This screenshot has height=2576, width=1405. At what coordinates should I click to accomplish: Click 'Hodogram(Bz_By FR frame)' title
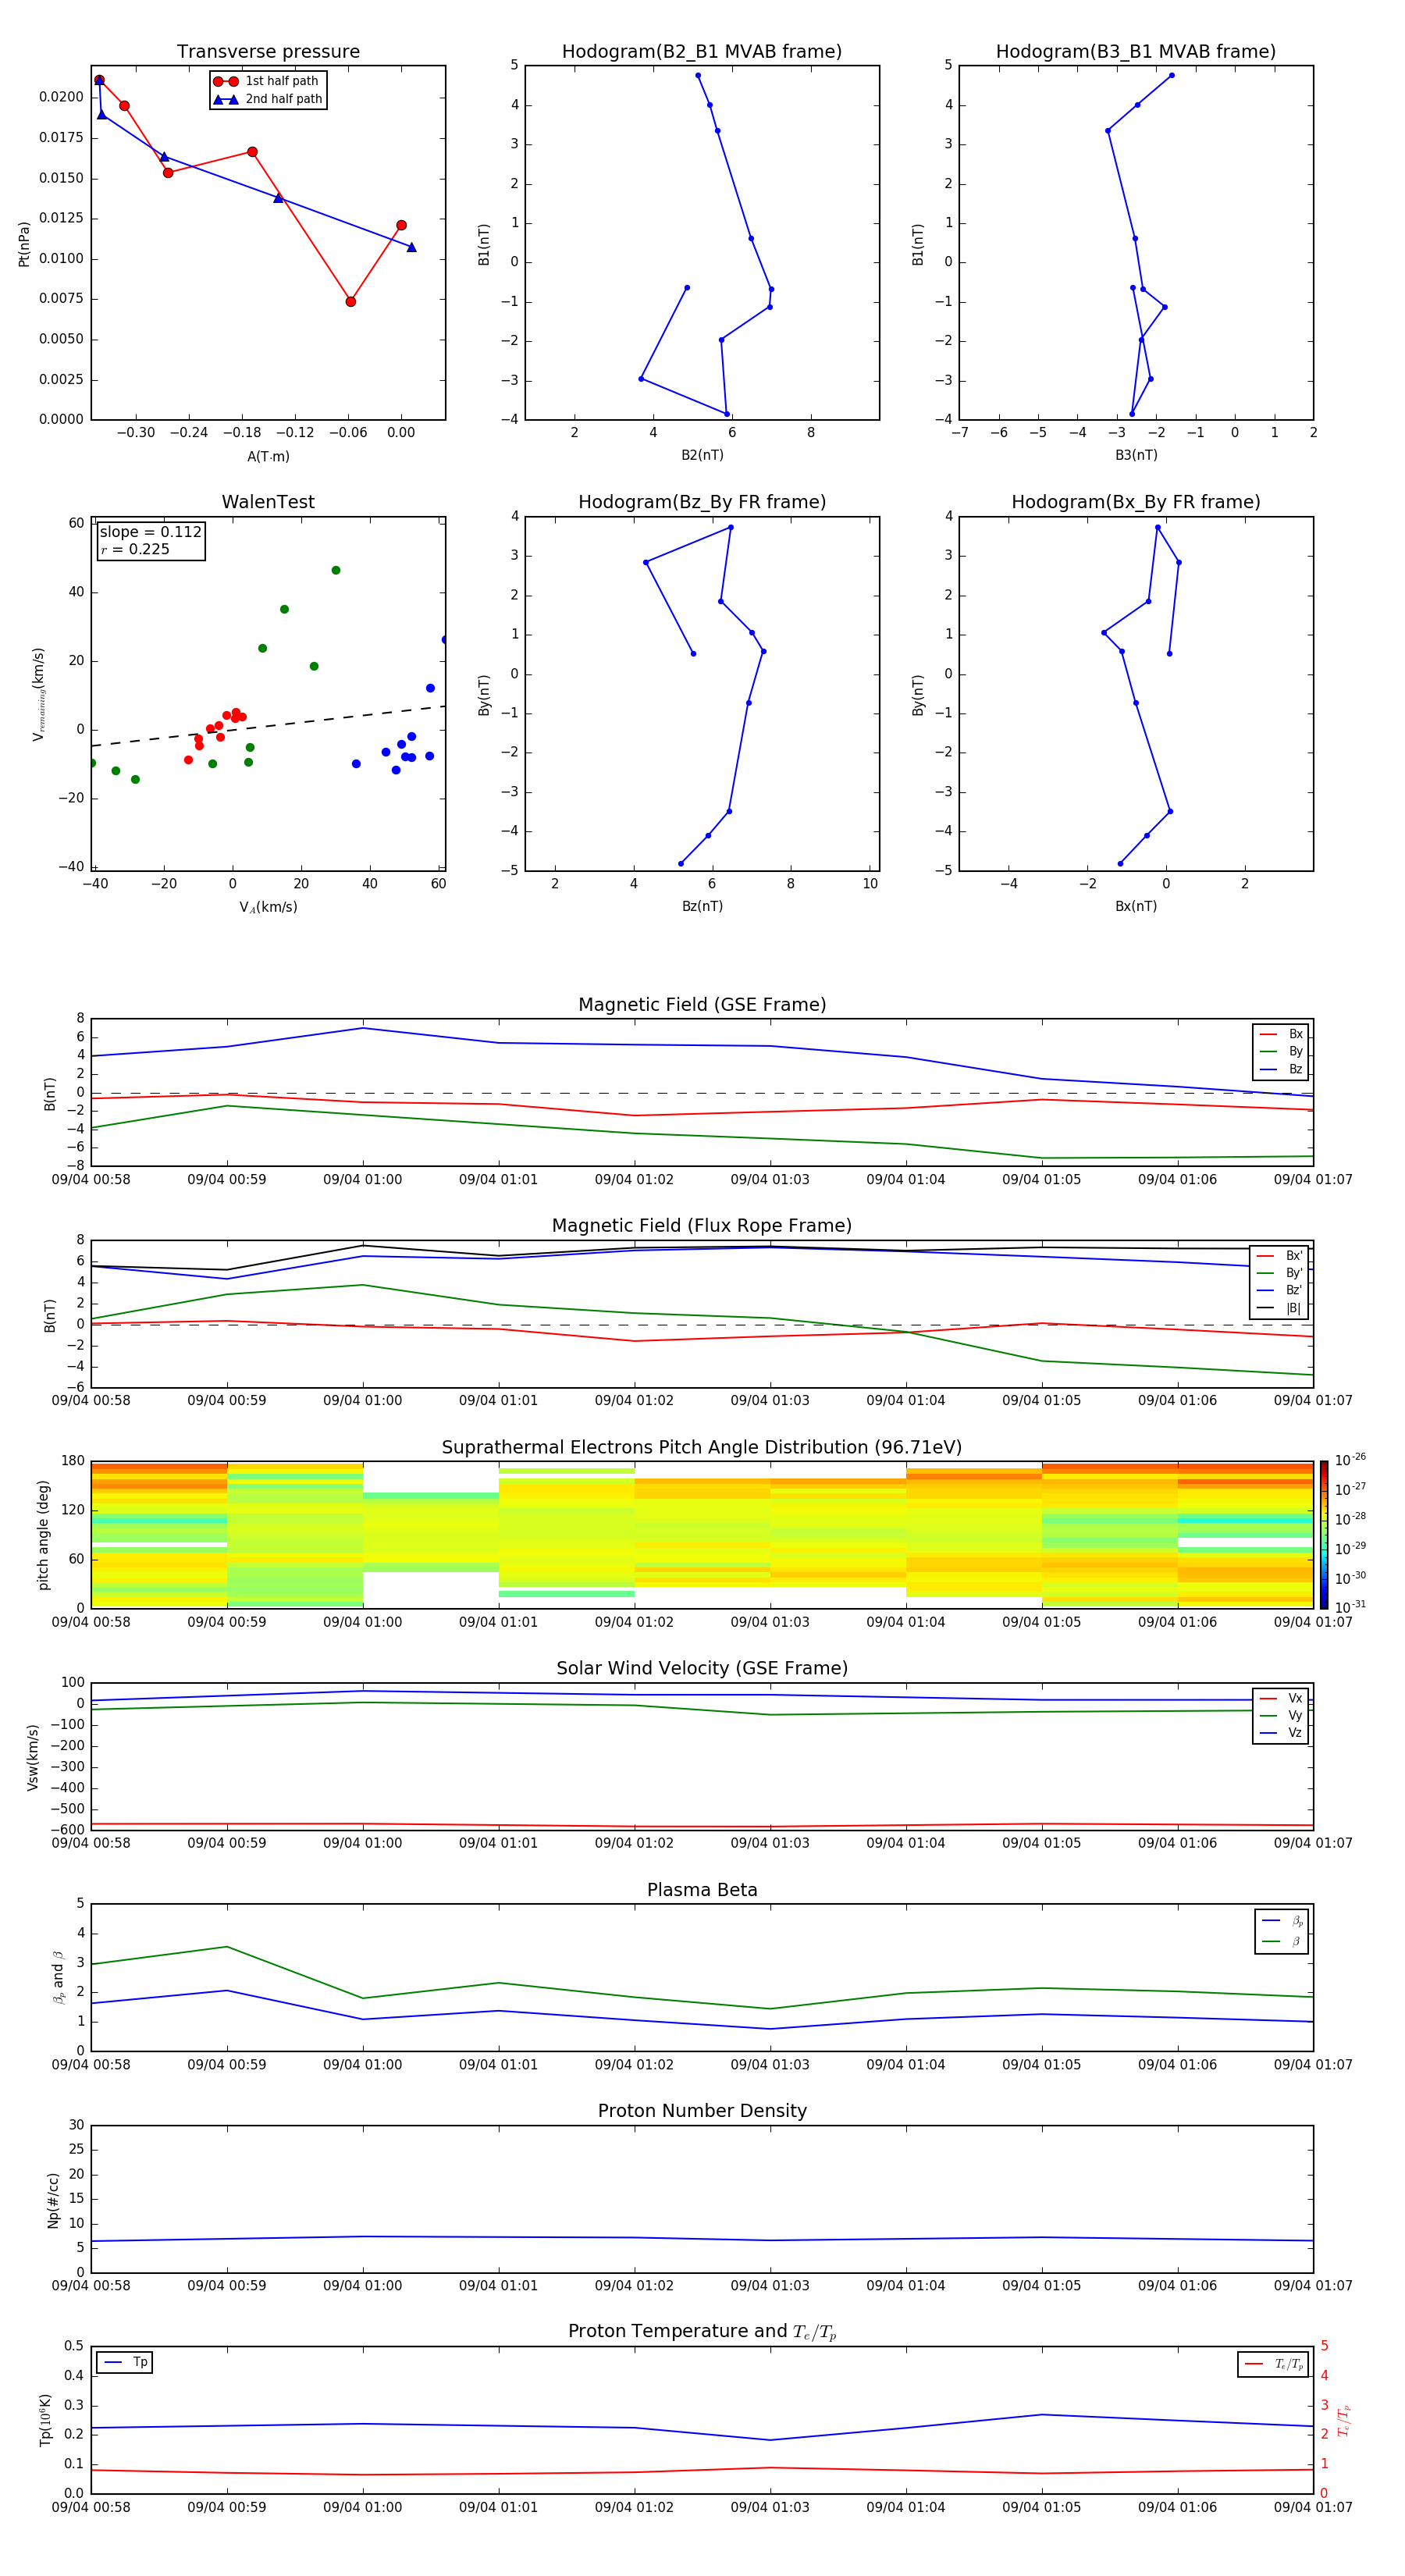(x=702, y=502)
